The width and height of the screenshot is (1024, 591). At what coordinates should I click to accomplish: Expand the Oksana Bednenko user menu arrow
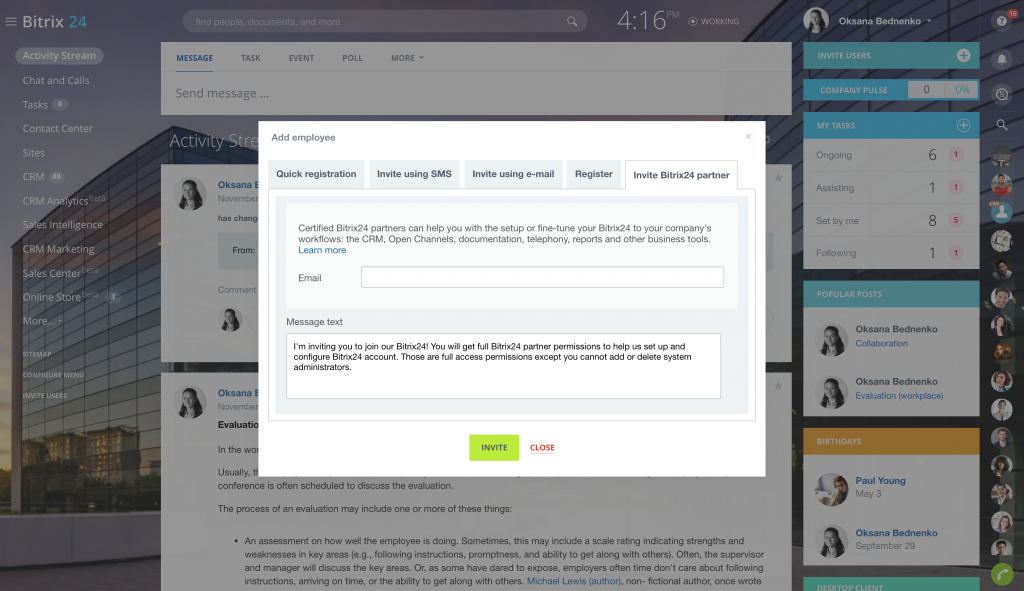click(x=929, y=21)
